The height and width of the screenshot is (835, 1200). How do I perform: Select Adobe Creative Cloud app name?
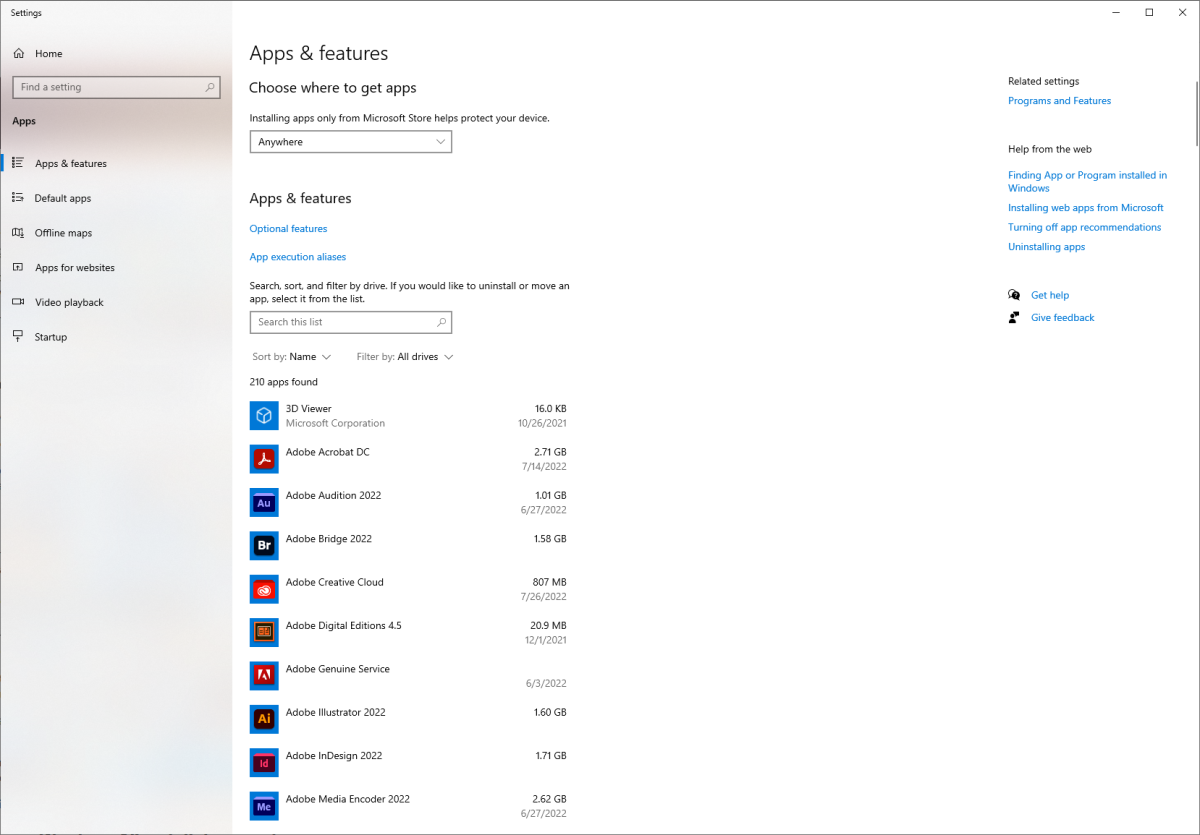tap(334, 582)
